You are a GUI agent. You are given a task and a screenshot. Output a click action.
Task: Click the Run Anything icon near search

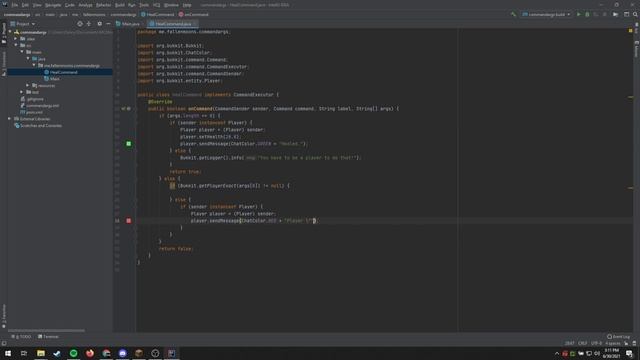(627, 14)
